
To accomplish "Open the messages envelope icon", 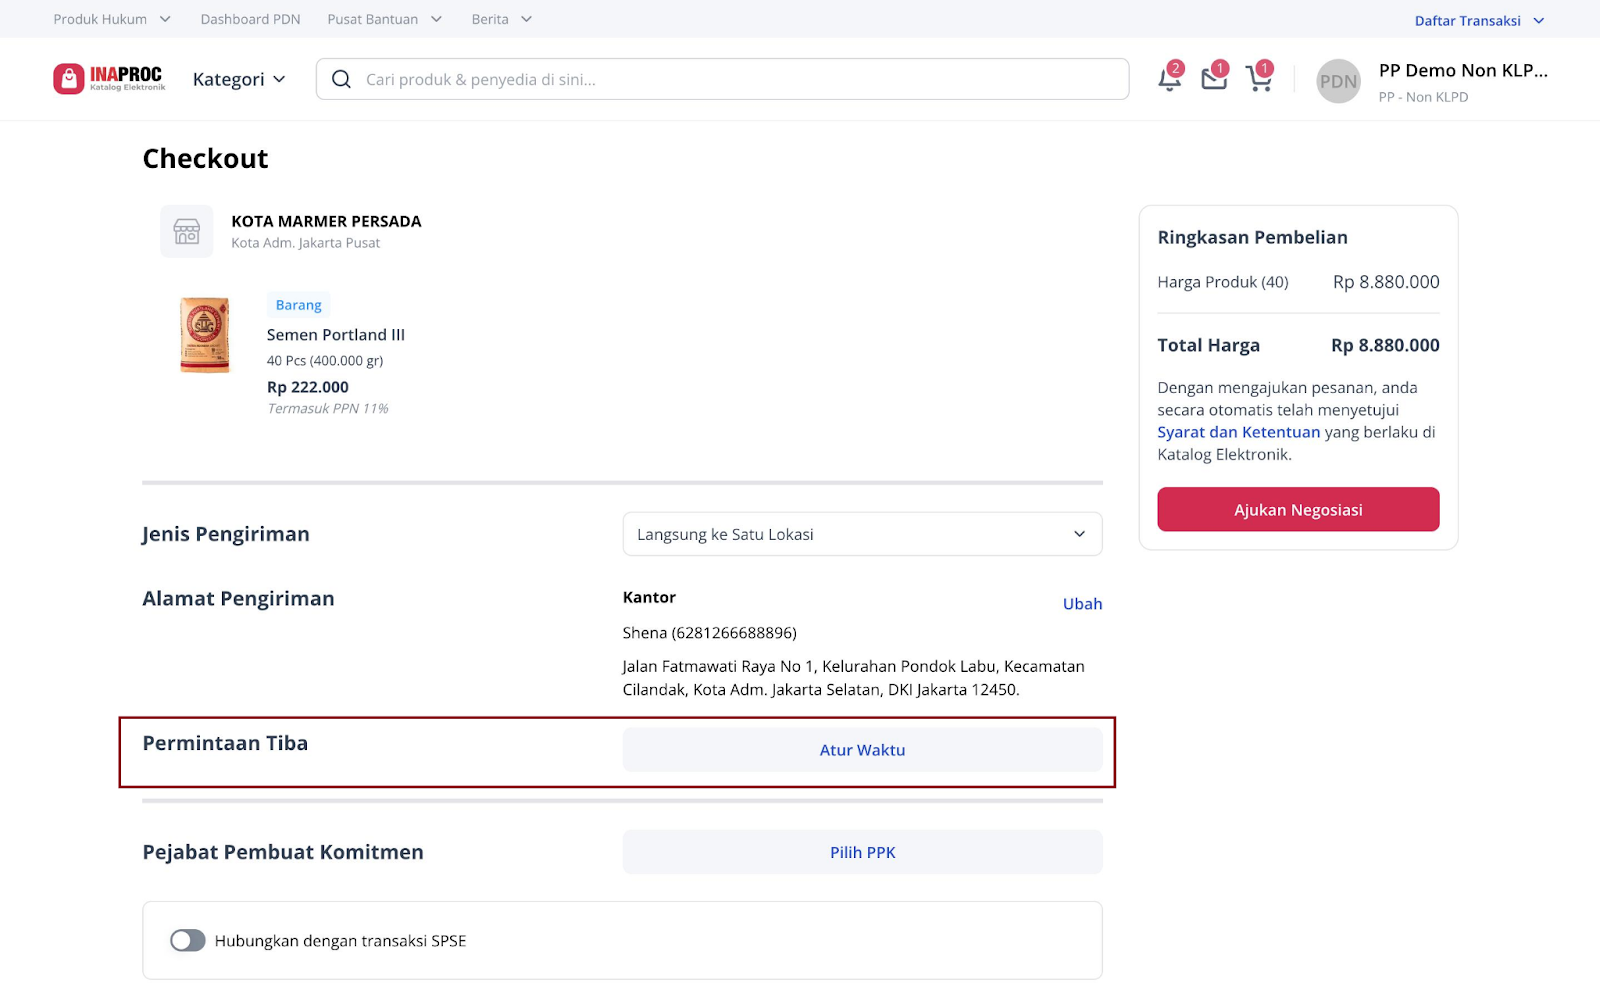I will tap(1214, 78).
